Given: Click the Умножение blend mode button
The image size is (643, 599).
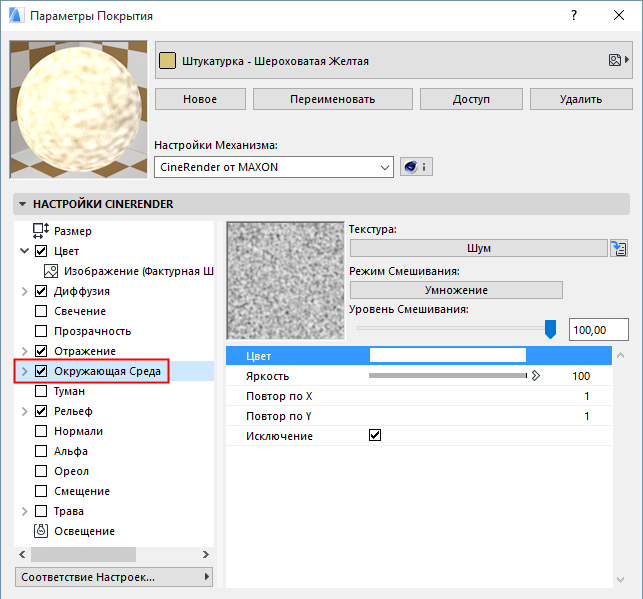Looking at the screenshot, I should (x=456, y=290).
